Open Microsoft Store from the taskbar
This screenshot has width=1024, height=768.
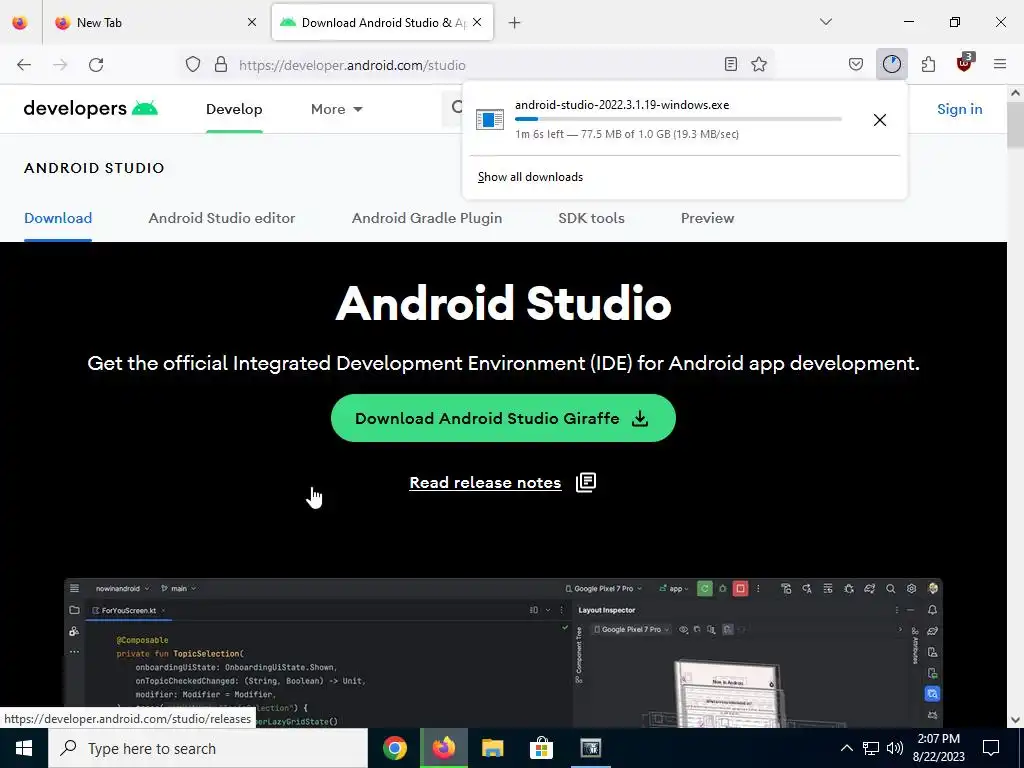(541, 748)
